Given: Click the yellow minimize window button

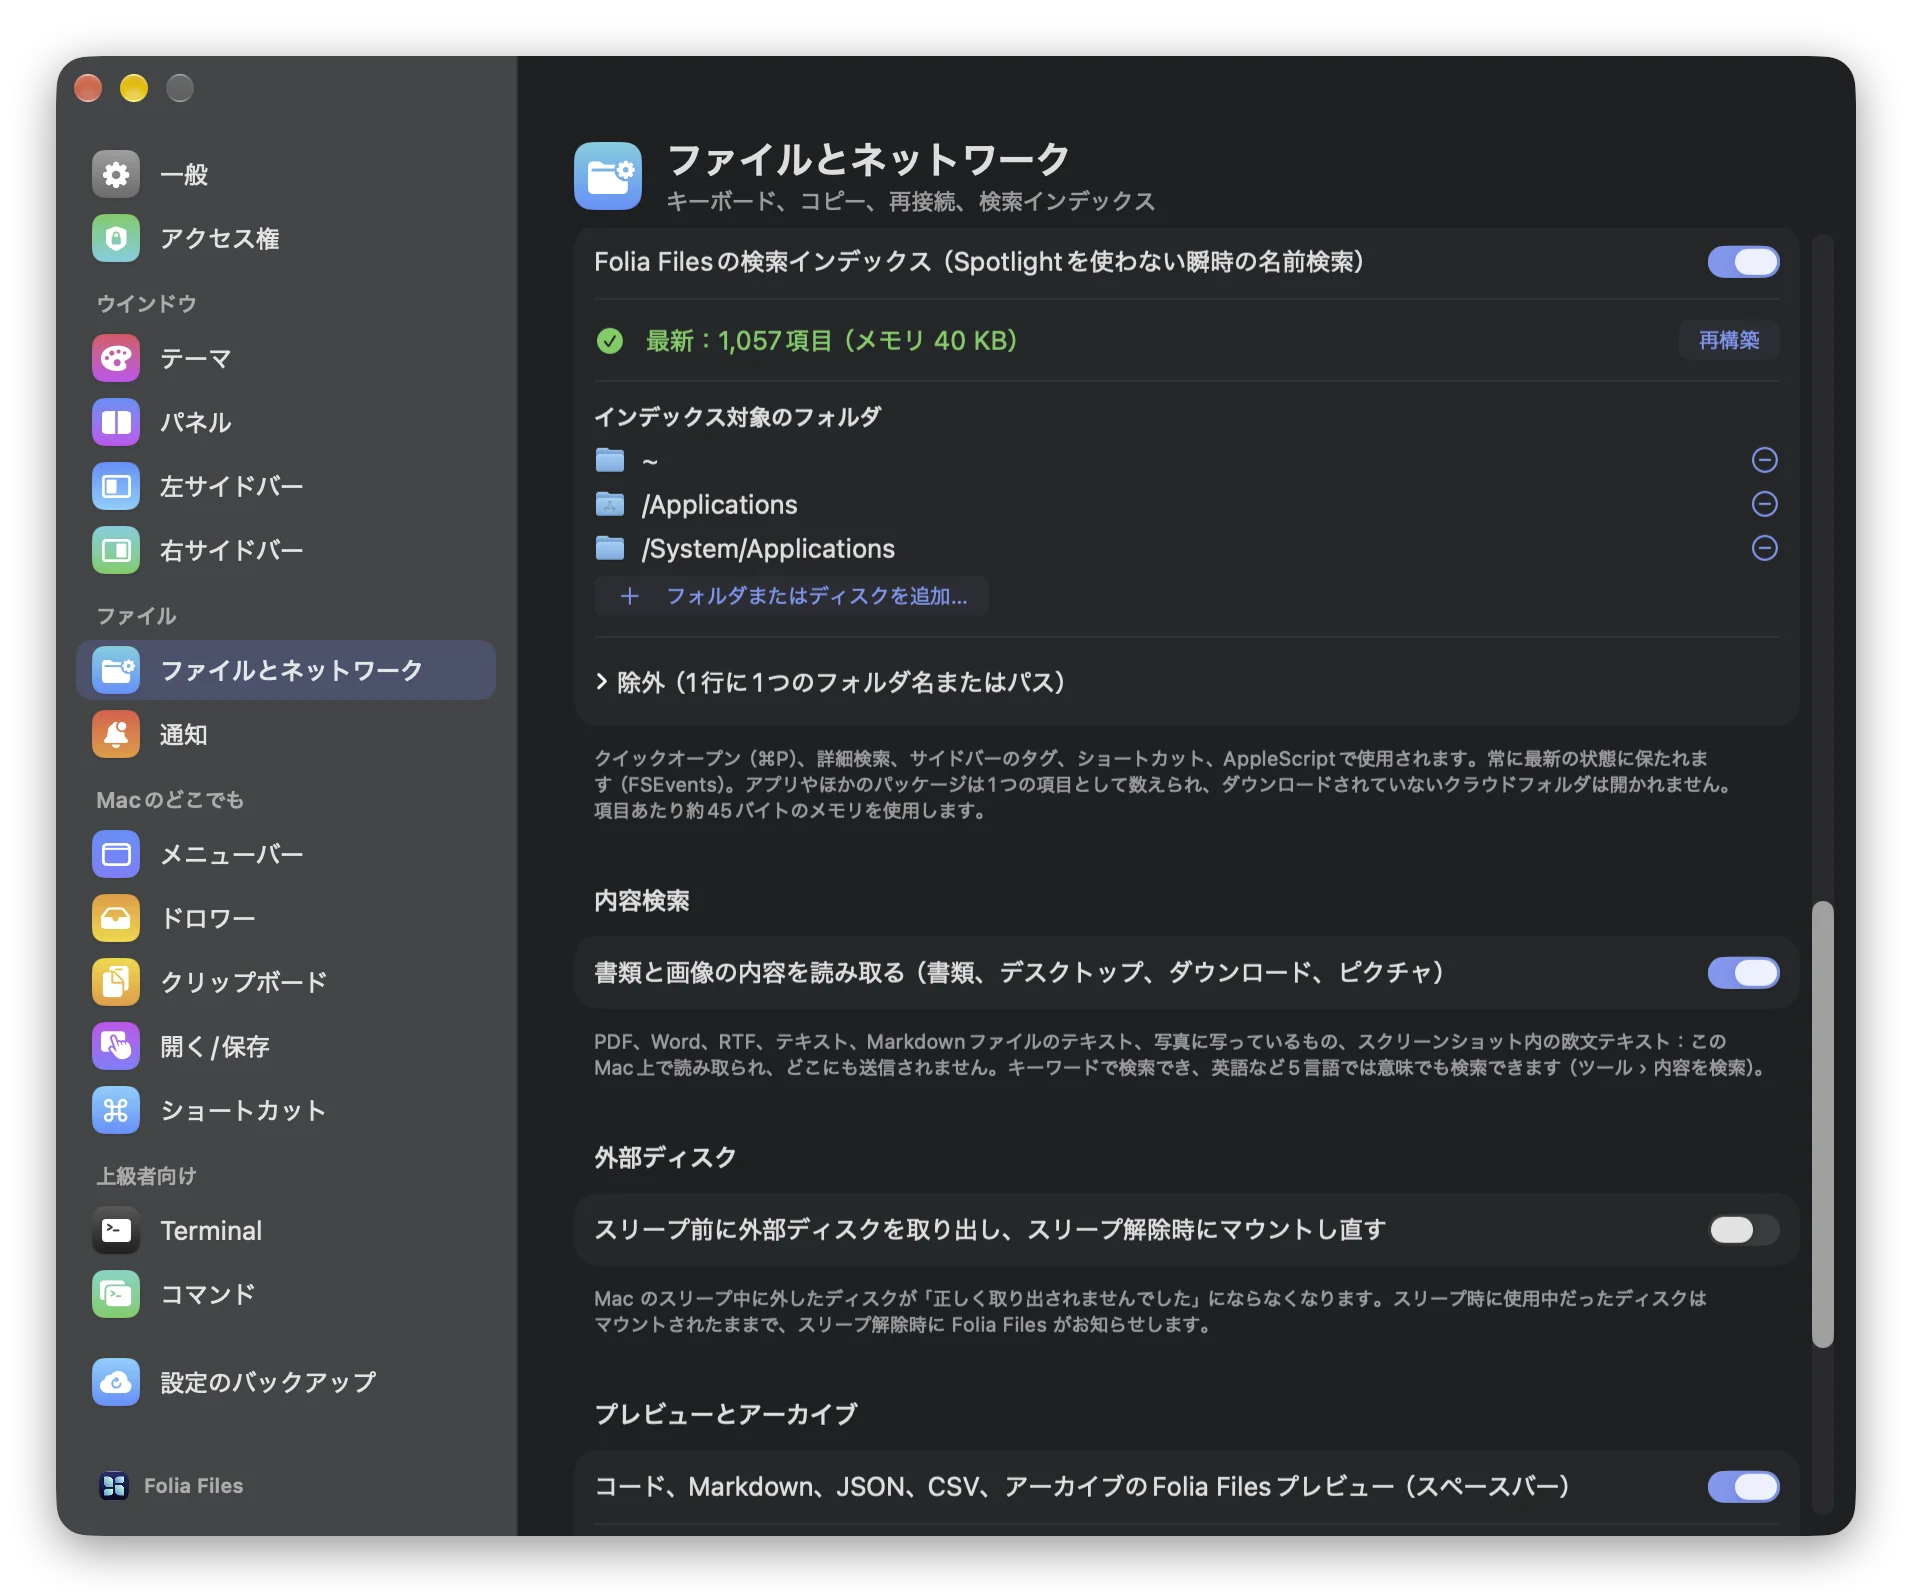Looking at the screenshot, I should 134,88.
